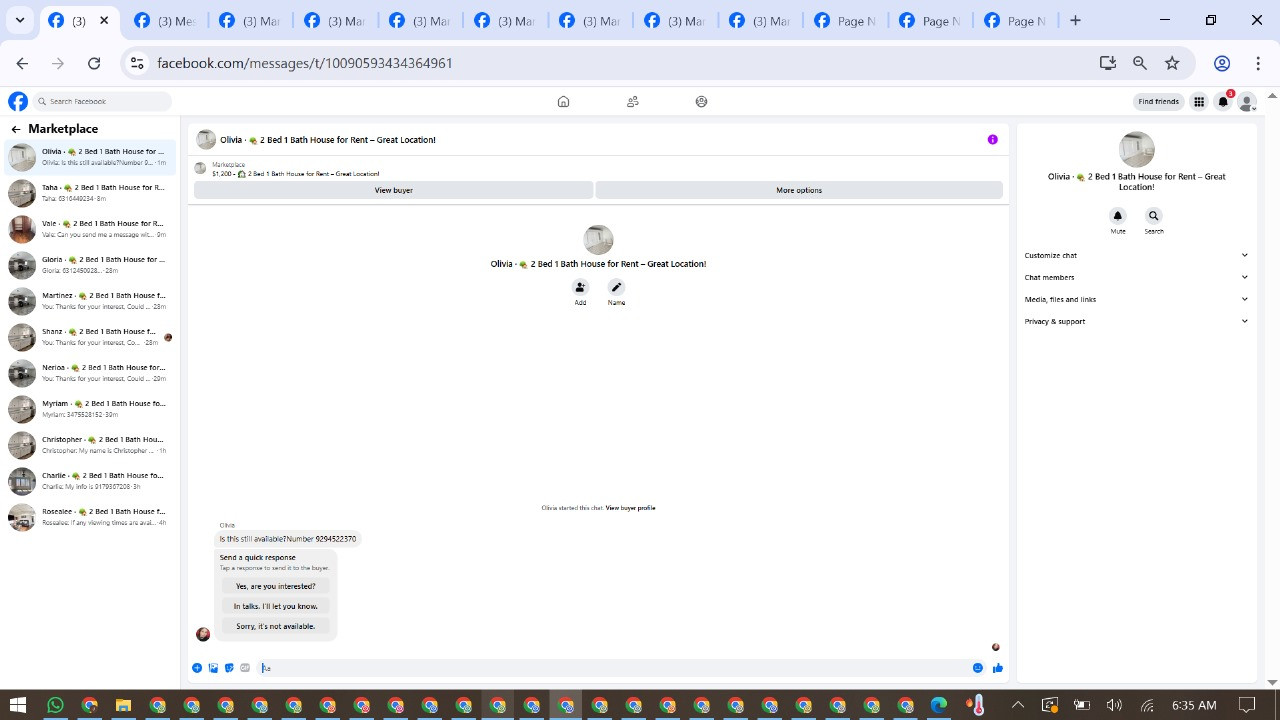Screen dimensions: 1280x720
Task: Bookmark this page with the star icon
Action: pos(1172,63)
